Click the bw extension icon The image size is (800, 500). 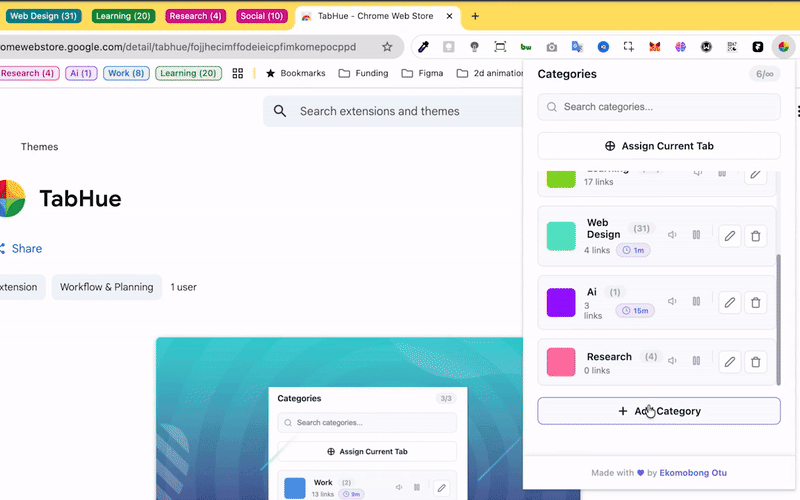pyautogui.click(x=526, y=47)
